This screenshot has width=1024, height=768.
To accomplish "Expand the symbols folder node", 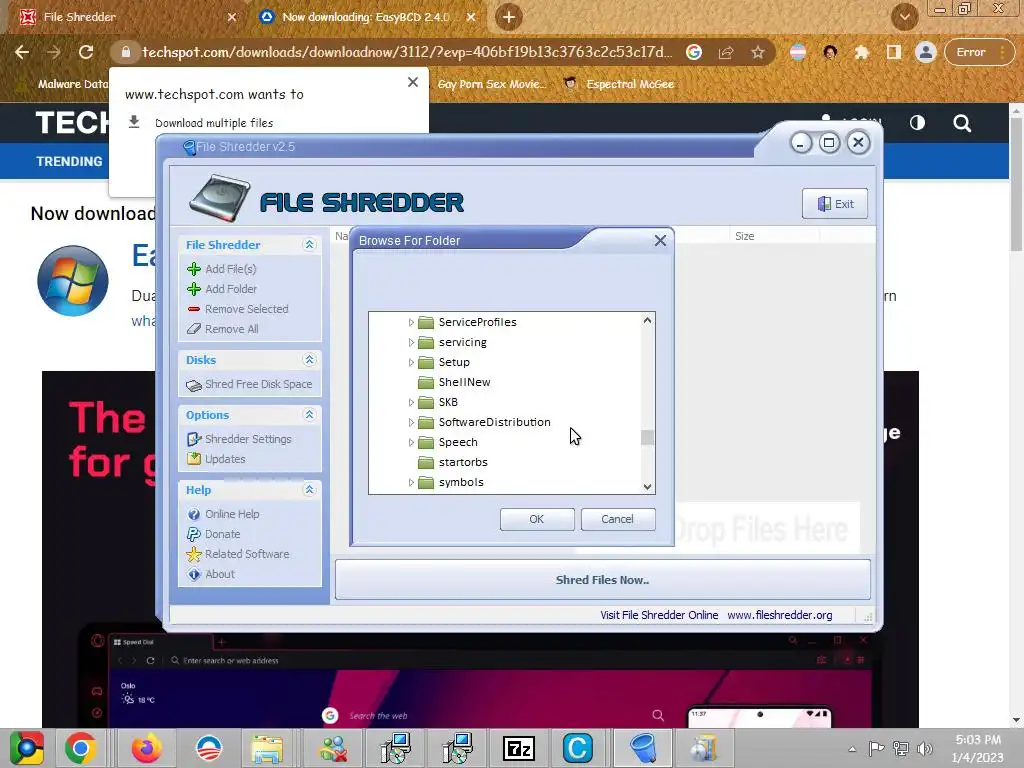I will (411, 483).
